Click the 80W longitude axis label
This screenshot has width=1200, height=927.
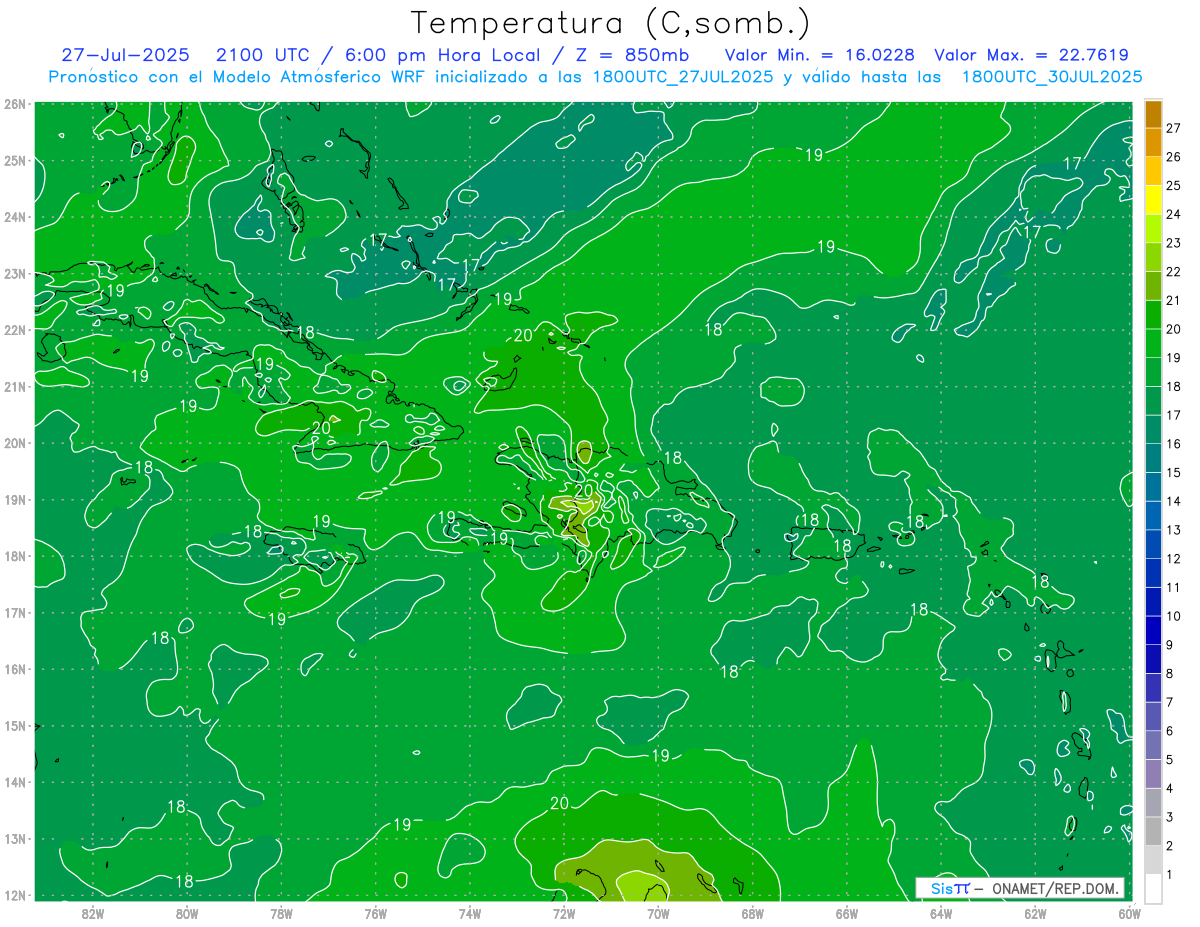click(x=187, y=913)
